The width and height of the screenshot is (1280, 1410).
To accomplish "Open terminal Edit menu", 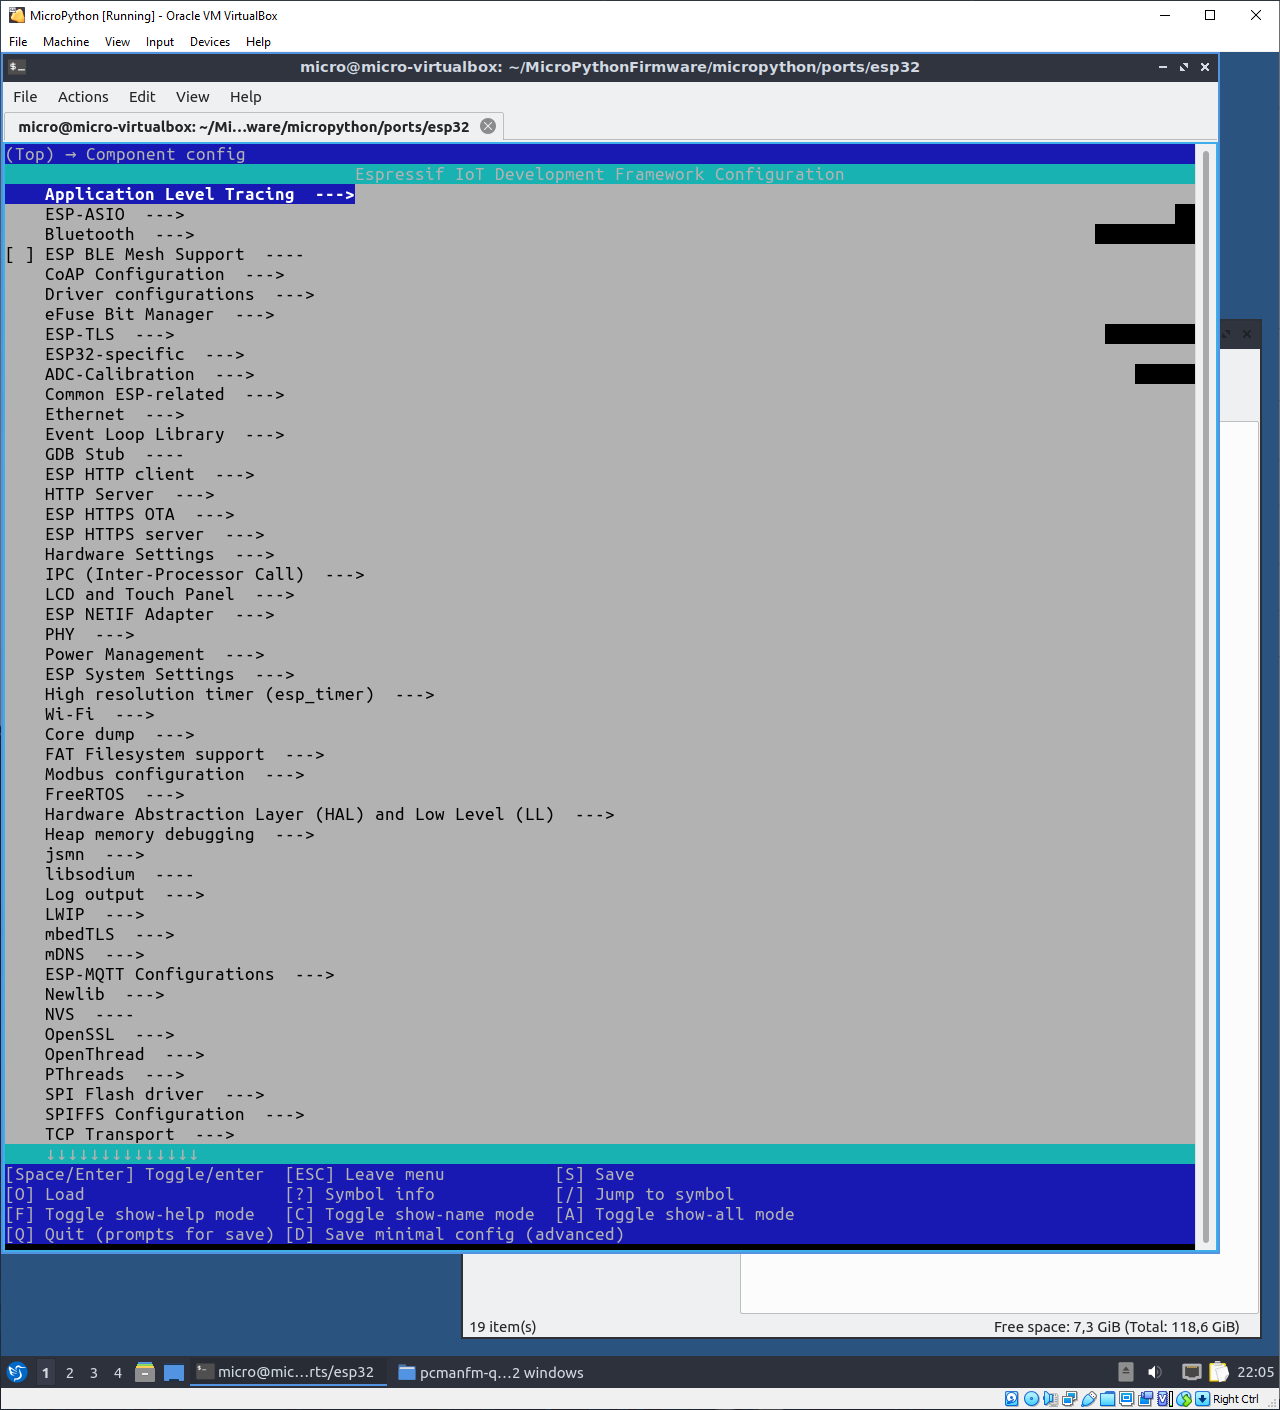I will [142, 97].
